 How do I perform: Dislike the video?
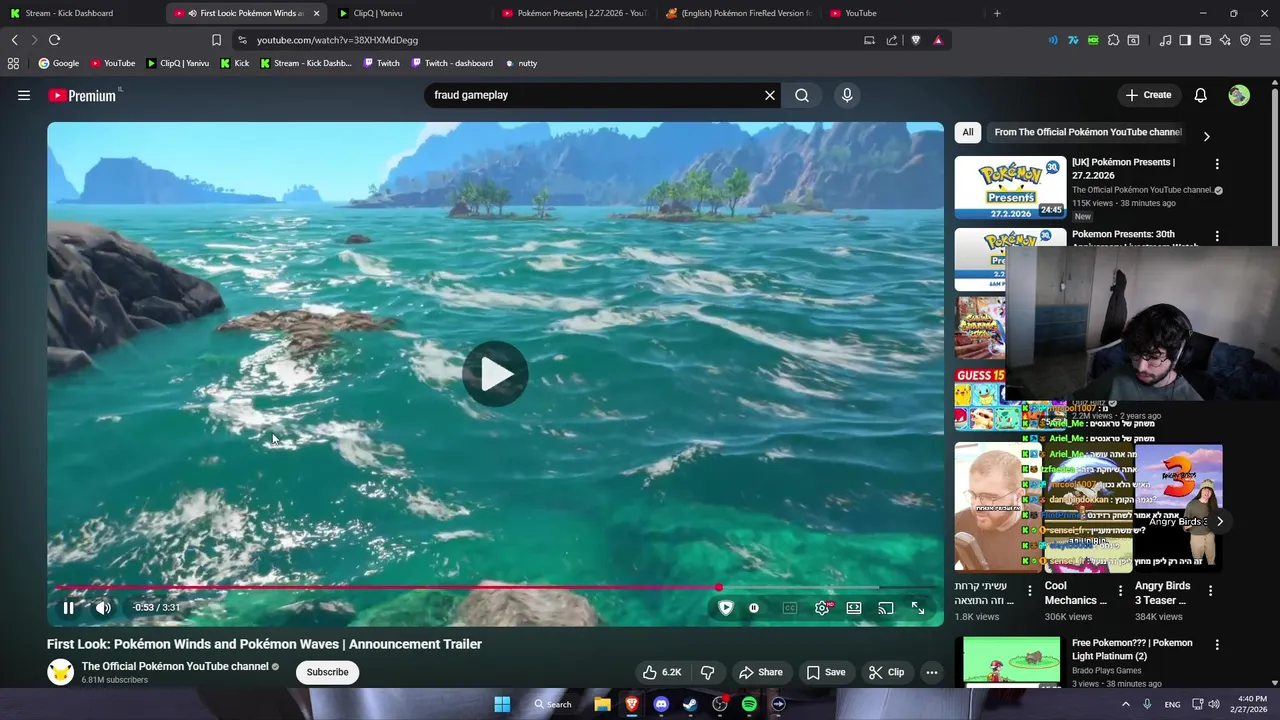(708, 672)
